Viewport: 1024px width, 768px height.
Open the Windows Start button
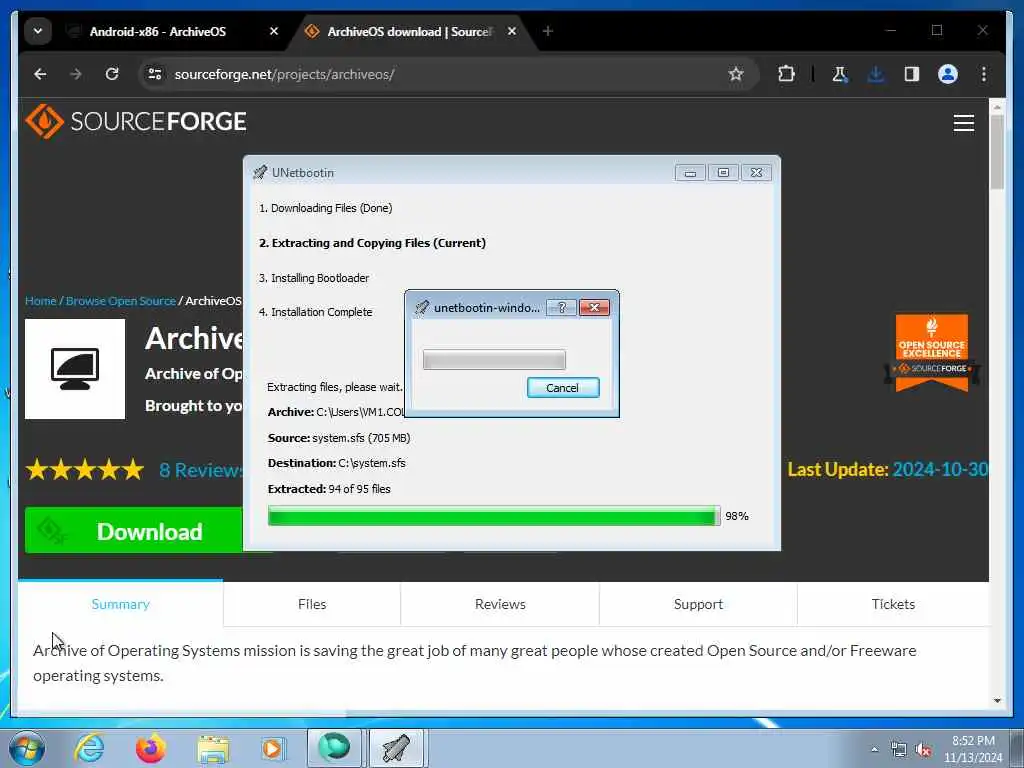[26, 748]
